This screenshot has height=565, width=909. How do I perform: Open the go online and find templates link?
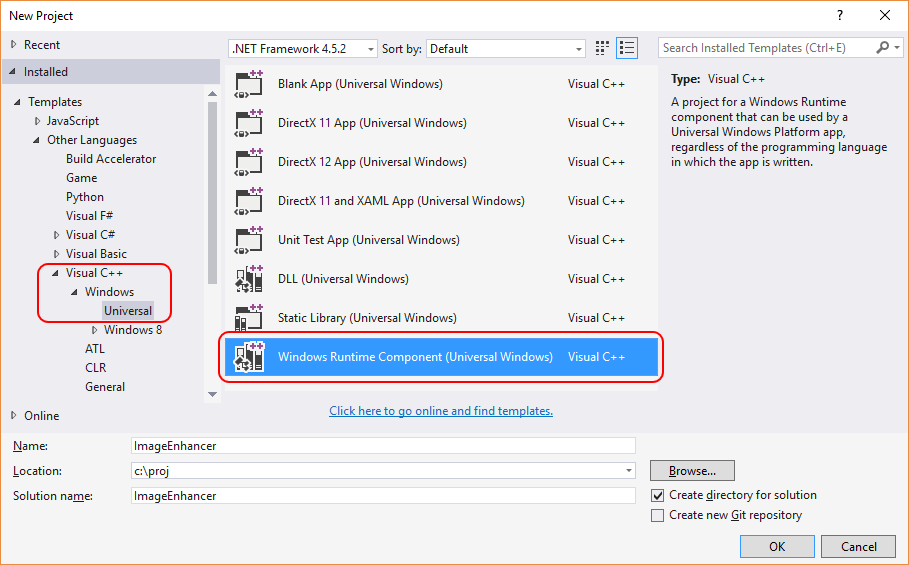pyautogui.click(x=441, y=411)
